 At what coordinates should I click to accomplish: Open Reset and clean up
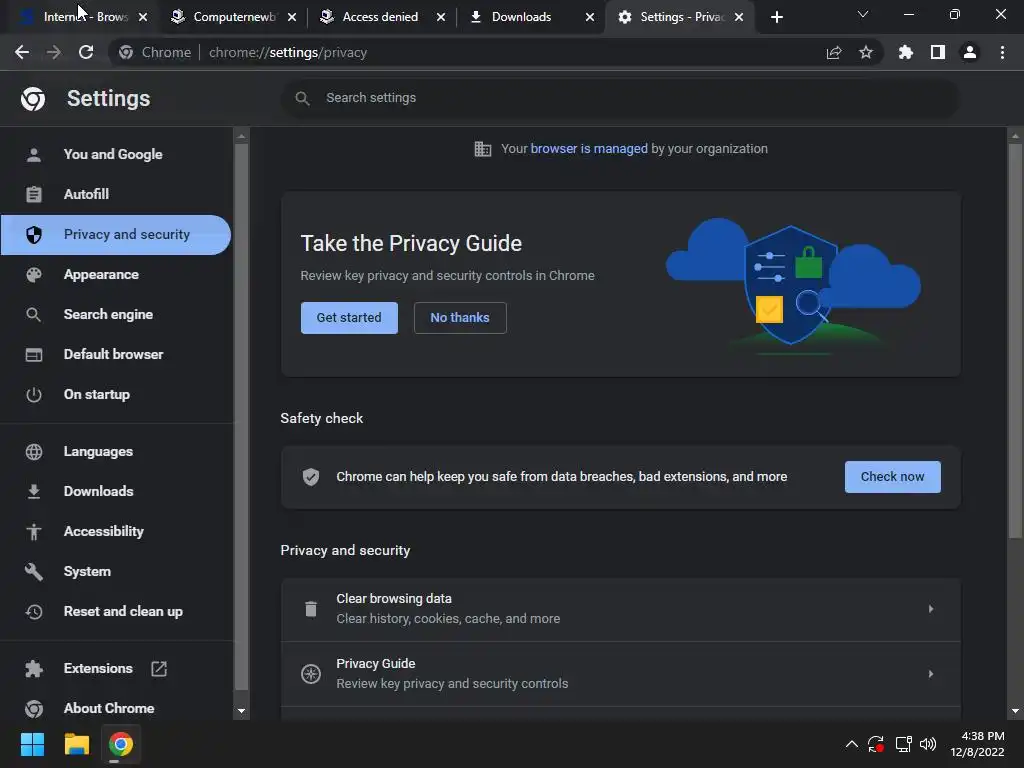tap(116, 611)
